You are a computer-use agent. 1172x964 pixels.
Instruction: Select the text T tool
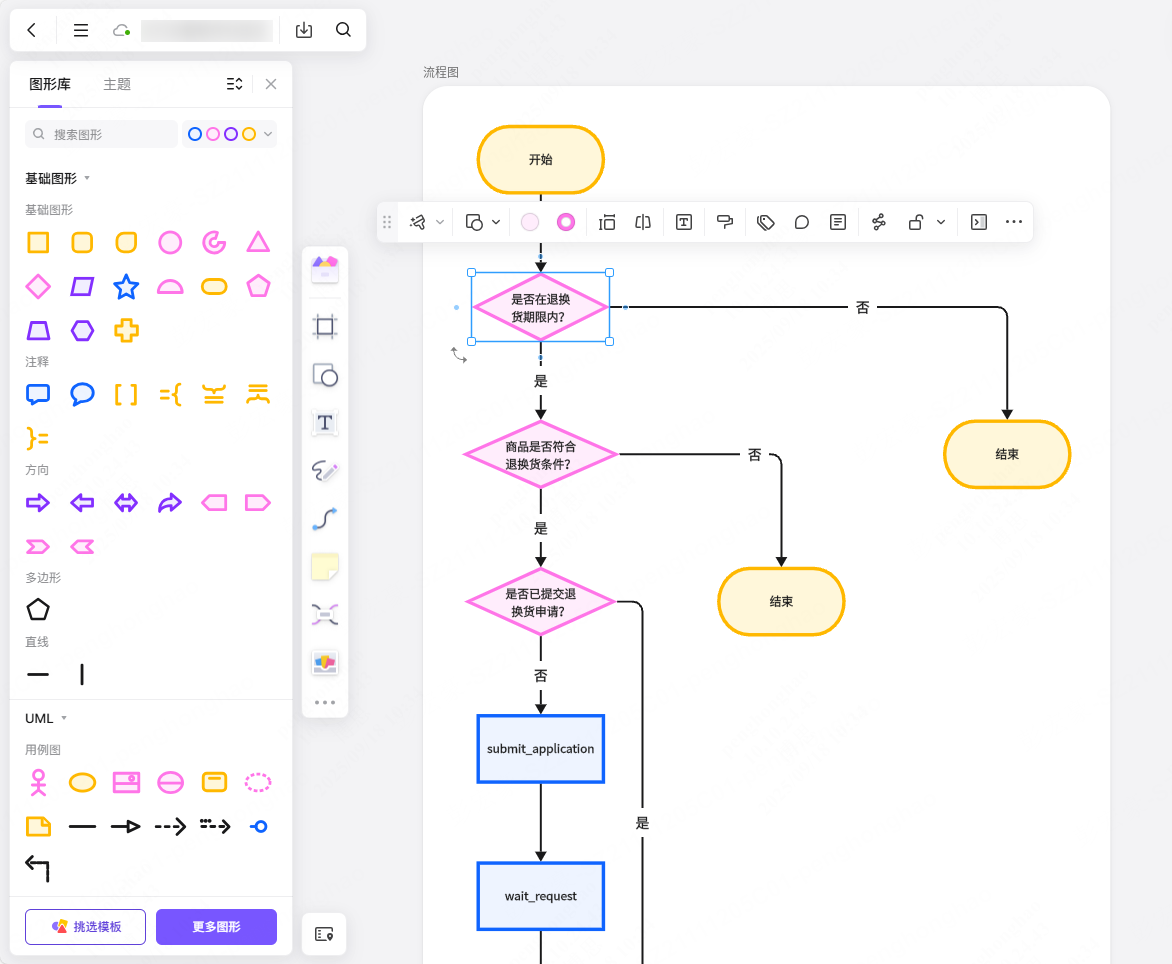point(325,423)
